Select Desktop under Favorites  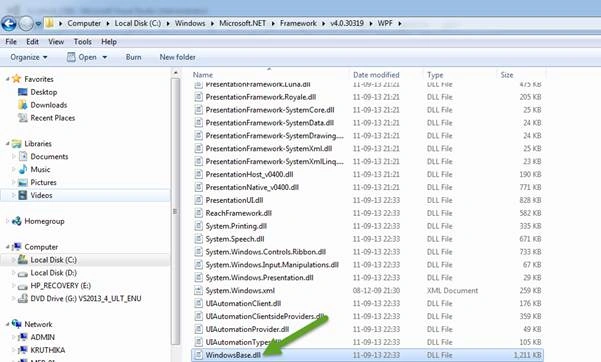tap(44, 92)
